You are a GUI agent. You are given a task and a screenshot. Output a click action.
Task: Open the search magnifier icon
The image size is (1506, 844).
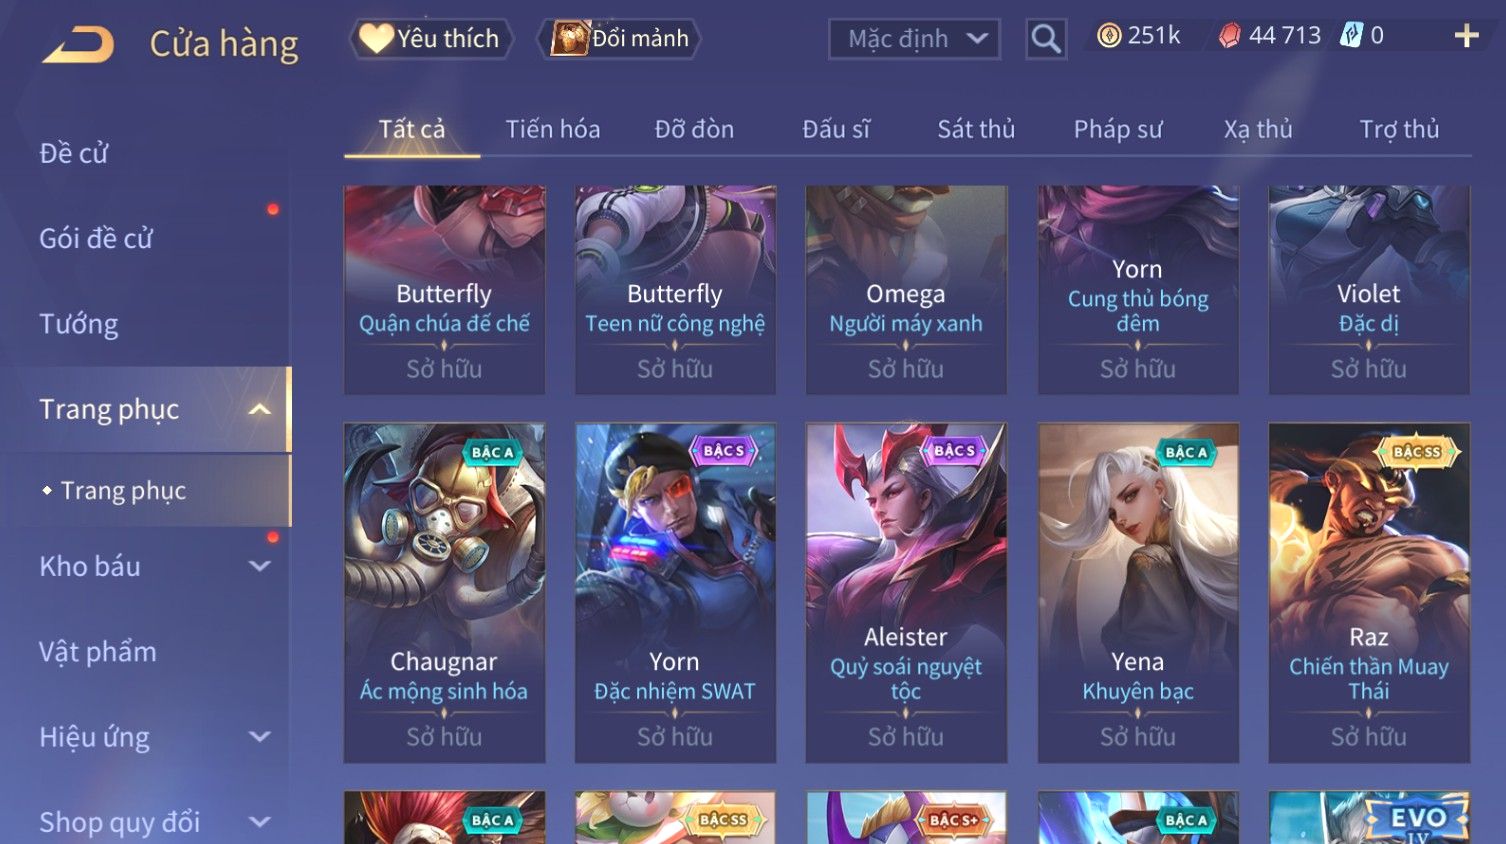click(x=1046, y=40)
